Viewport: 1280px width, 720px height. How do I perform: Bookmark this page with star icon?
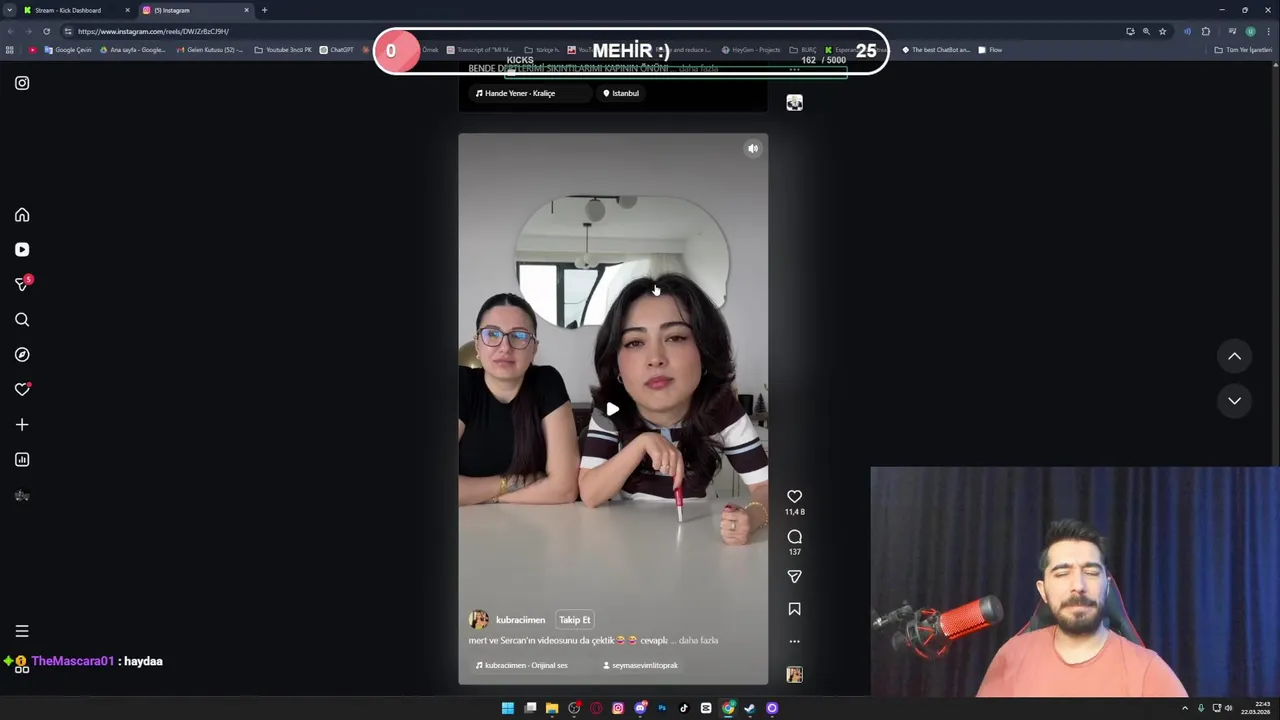tap(1162, 31)
